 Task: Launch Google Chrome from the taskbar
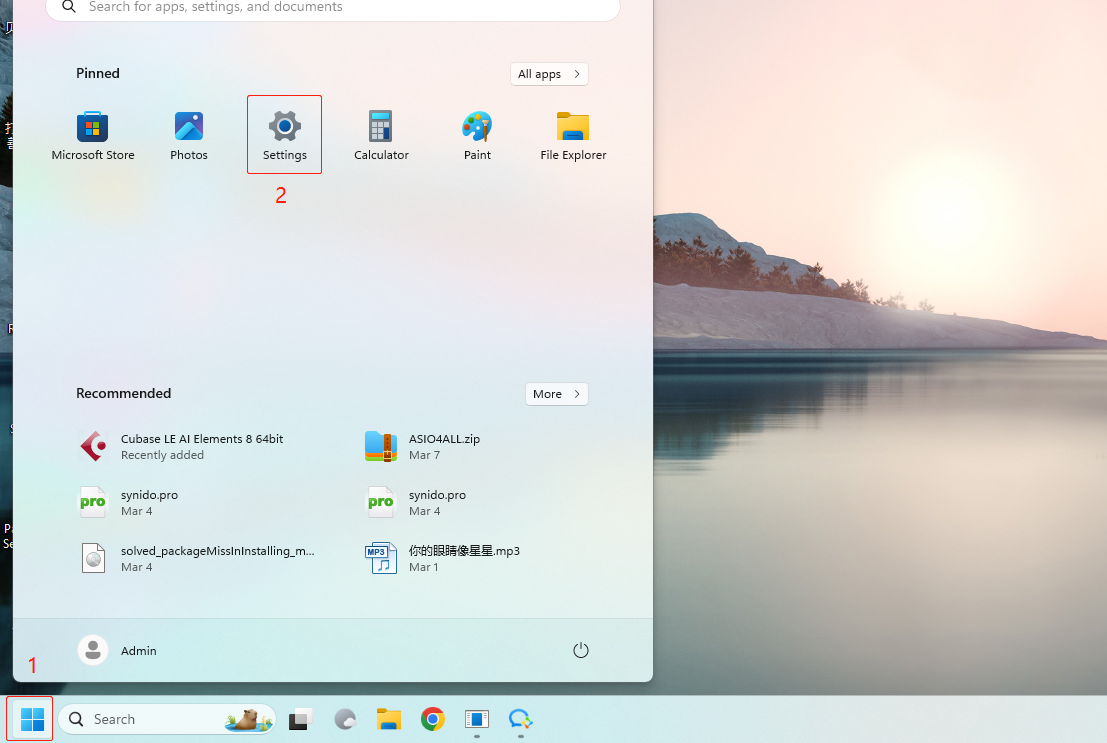tap(433, 719)
